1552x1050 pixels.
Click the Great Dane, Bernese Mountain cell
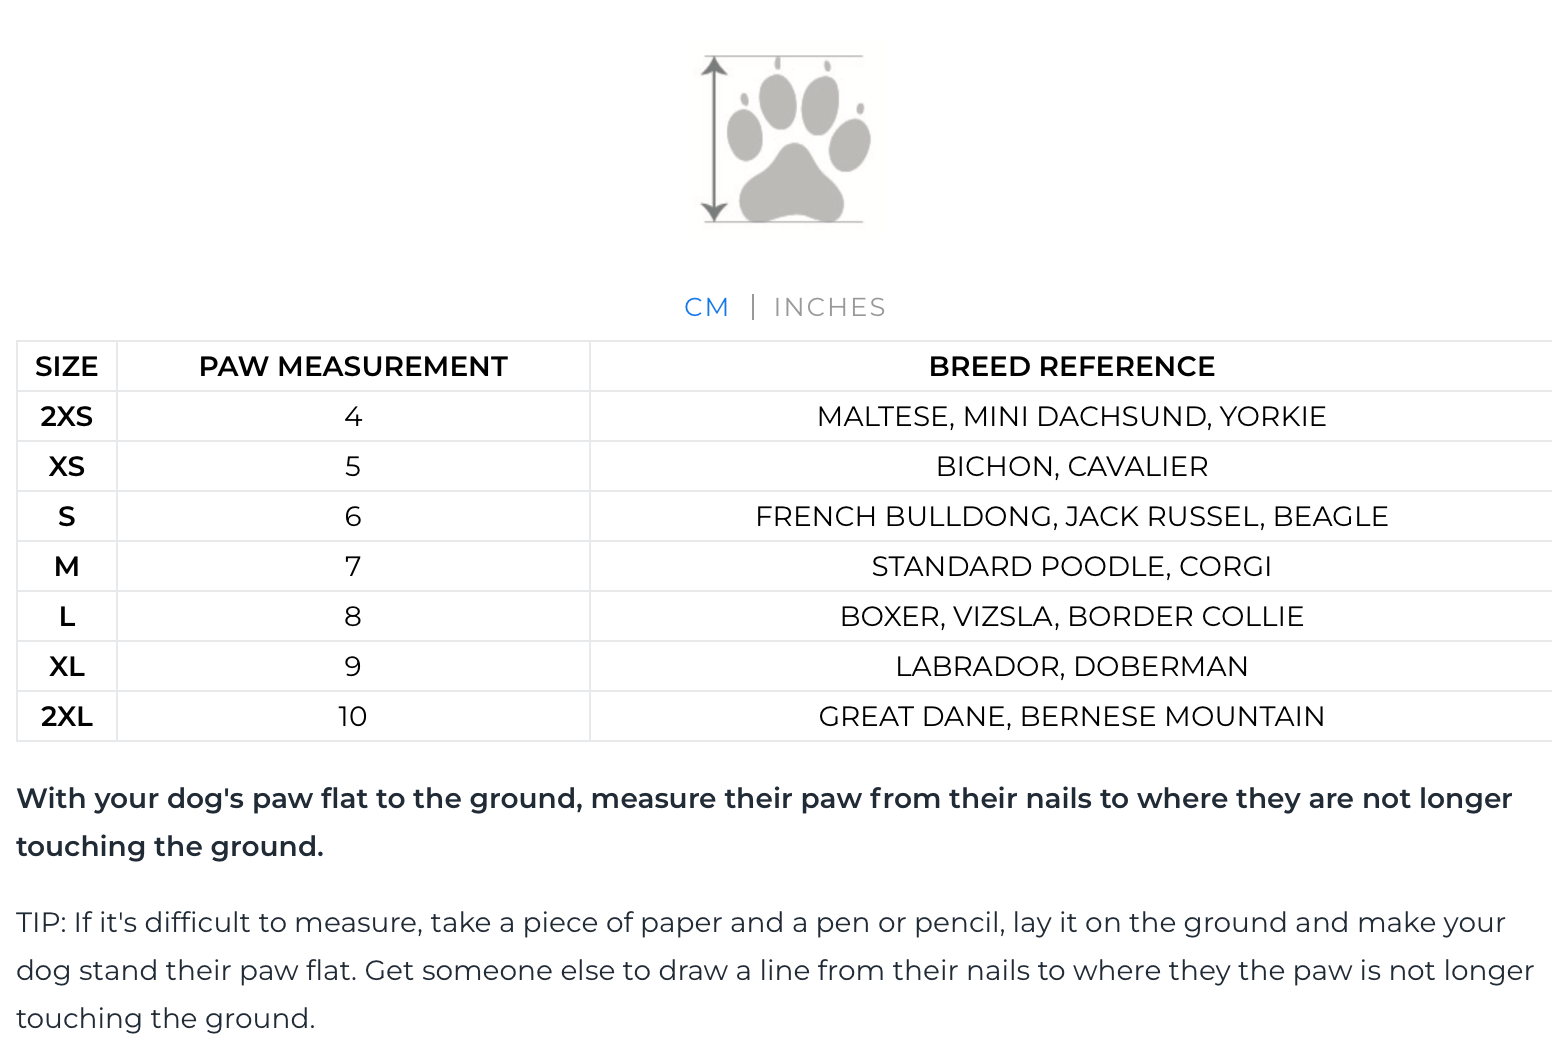(1071, 716)
